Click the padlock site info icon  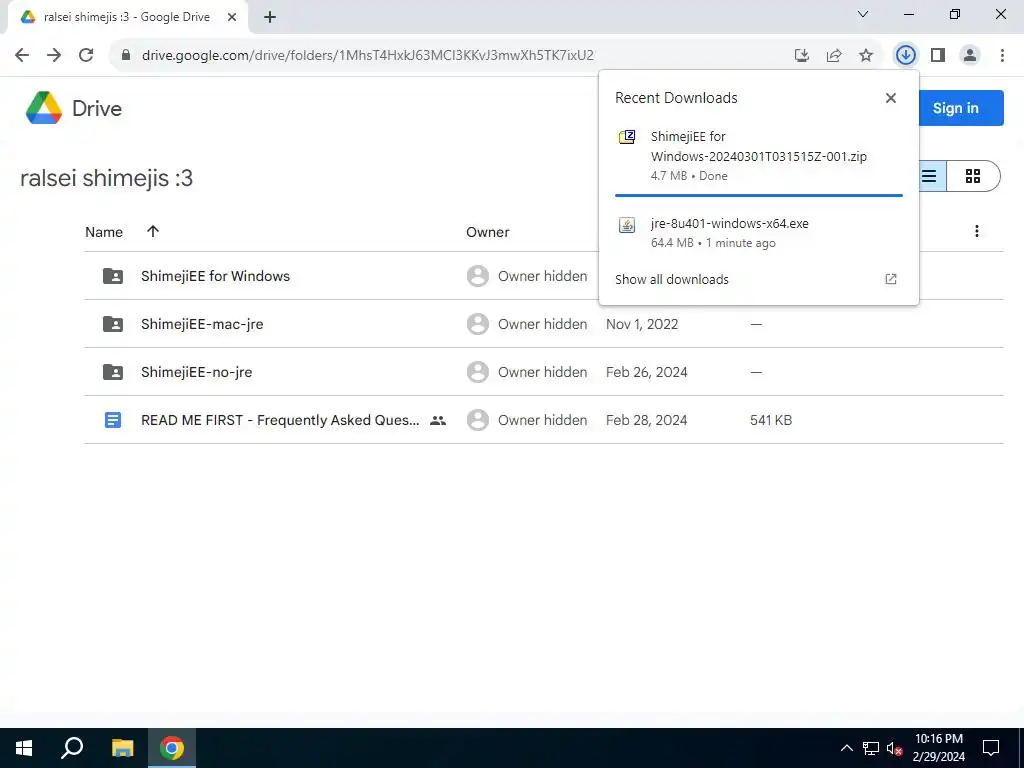click(126, 55)
